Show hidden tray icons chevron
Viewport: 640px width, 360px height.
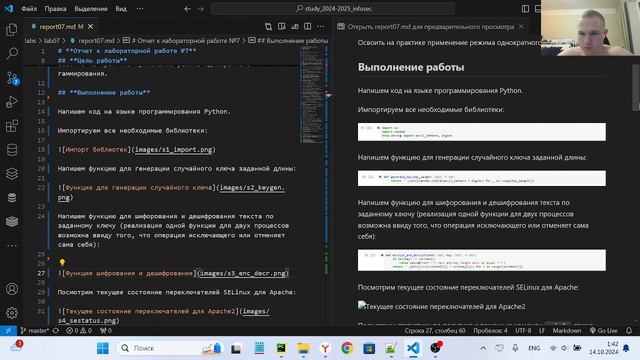click(x=483, y=348)
